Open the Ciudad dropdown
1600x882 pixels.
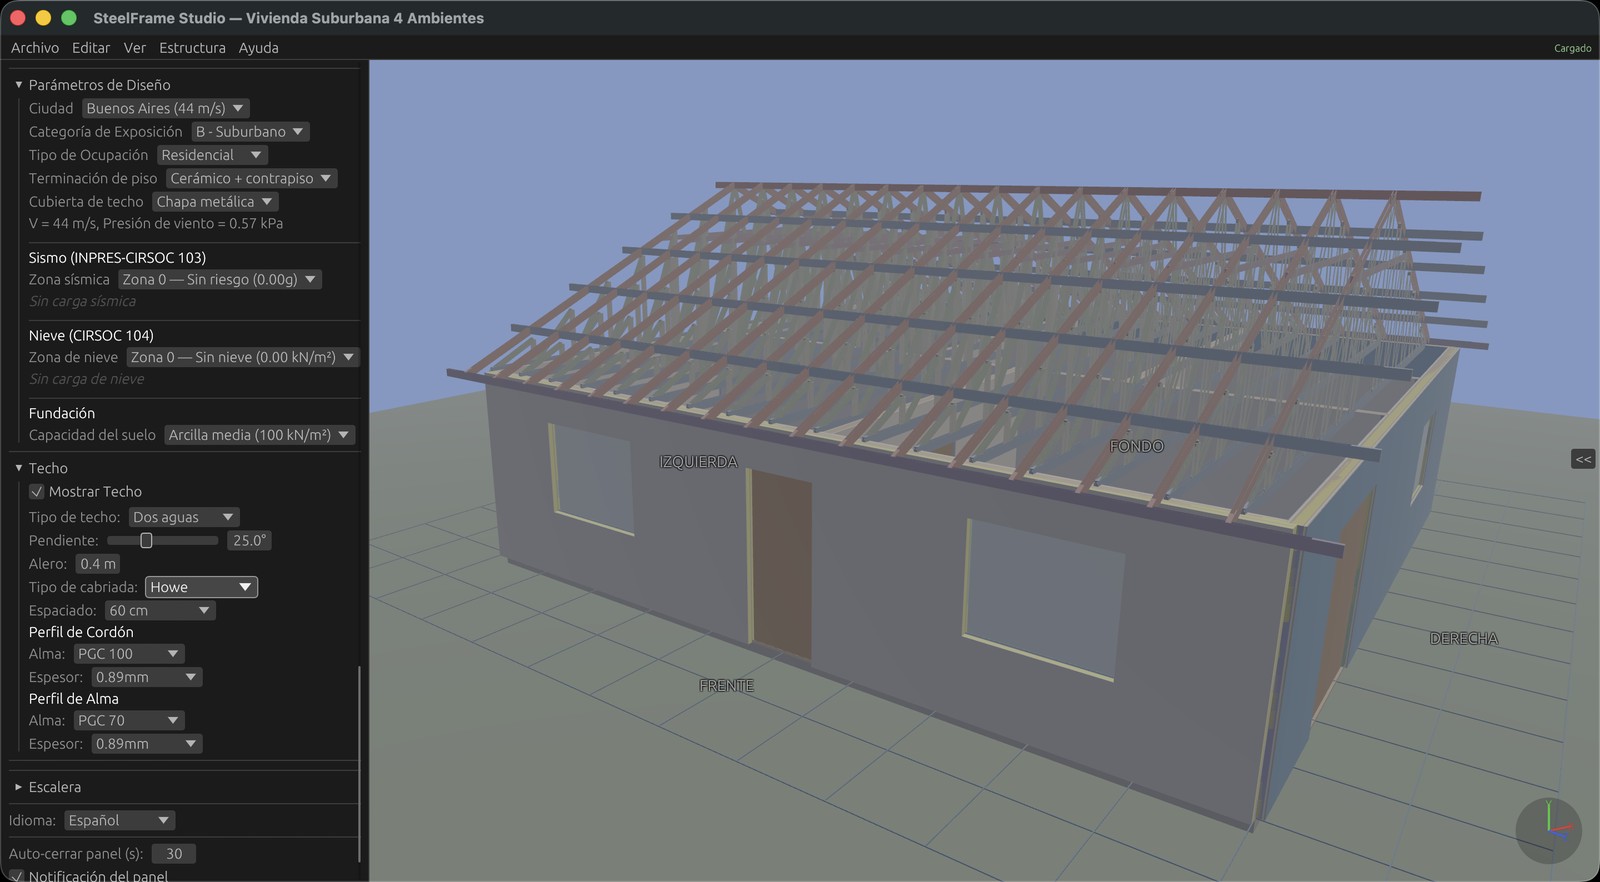pyautogui.click(x=165, y=108)
